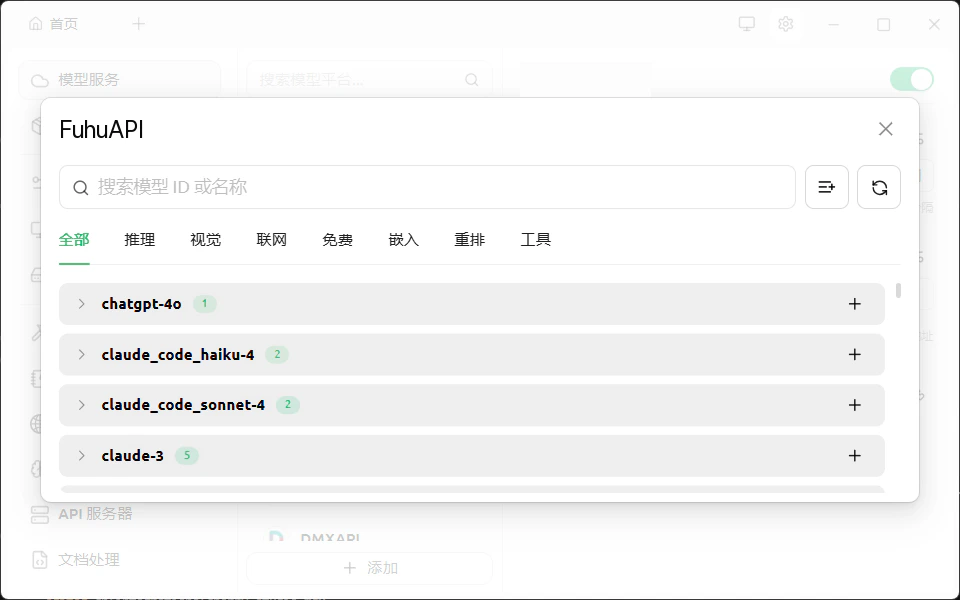The width and height of the screenshot is (960, 600).
Task: Click the claude_code_haiku-4 group name
Action: pos(178,354)
